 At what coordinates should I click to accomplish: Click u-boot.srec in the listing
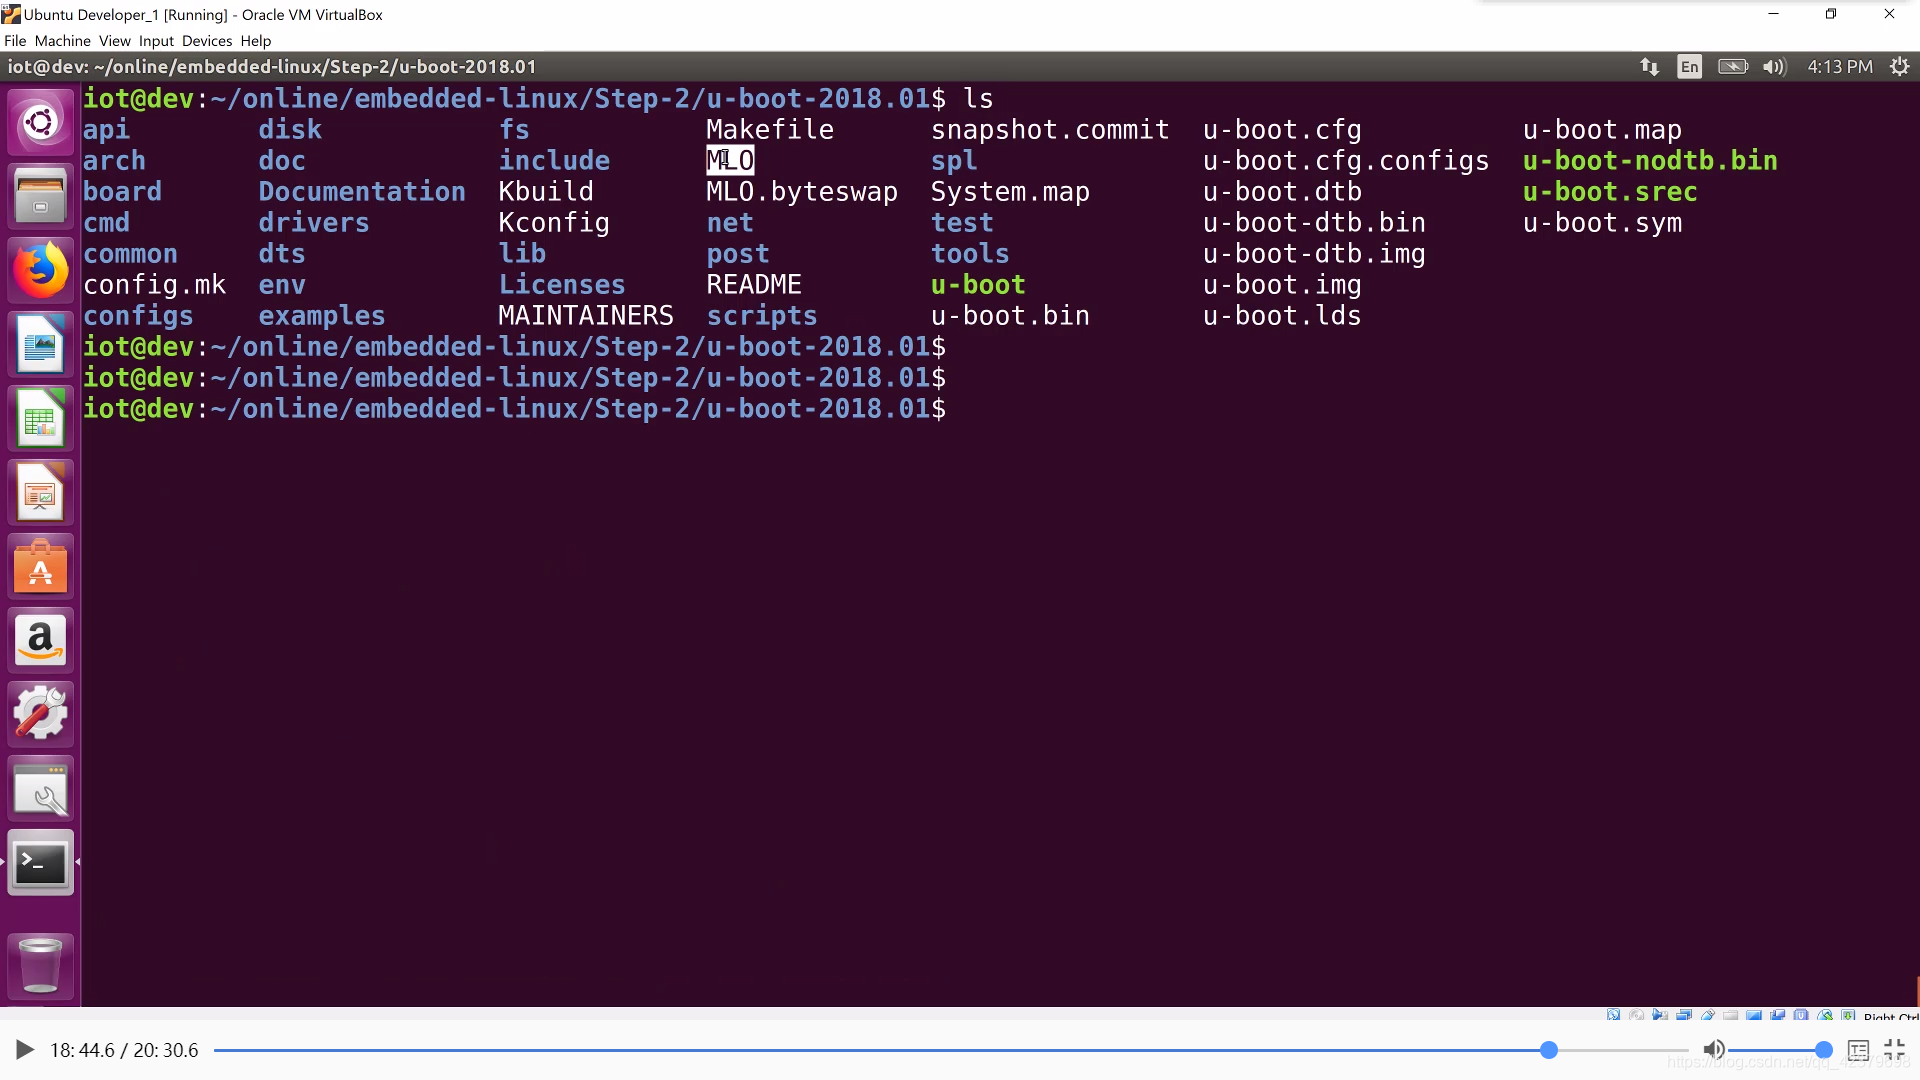(x=1610, y=192)
